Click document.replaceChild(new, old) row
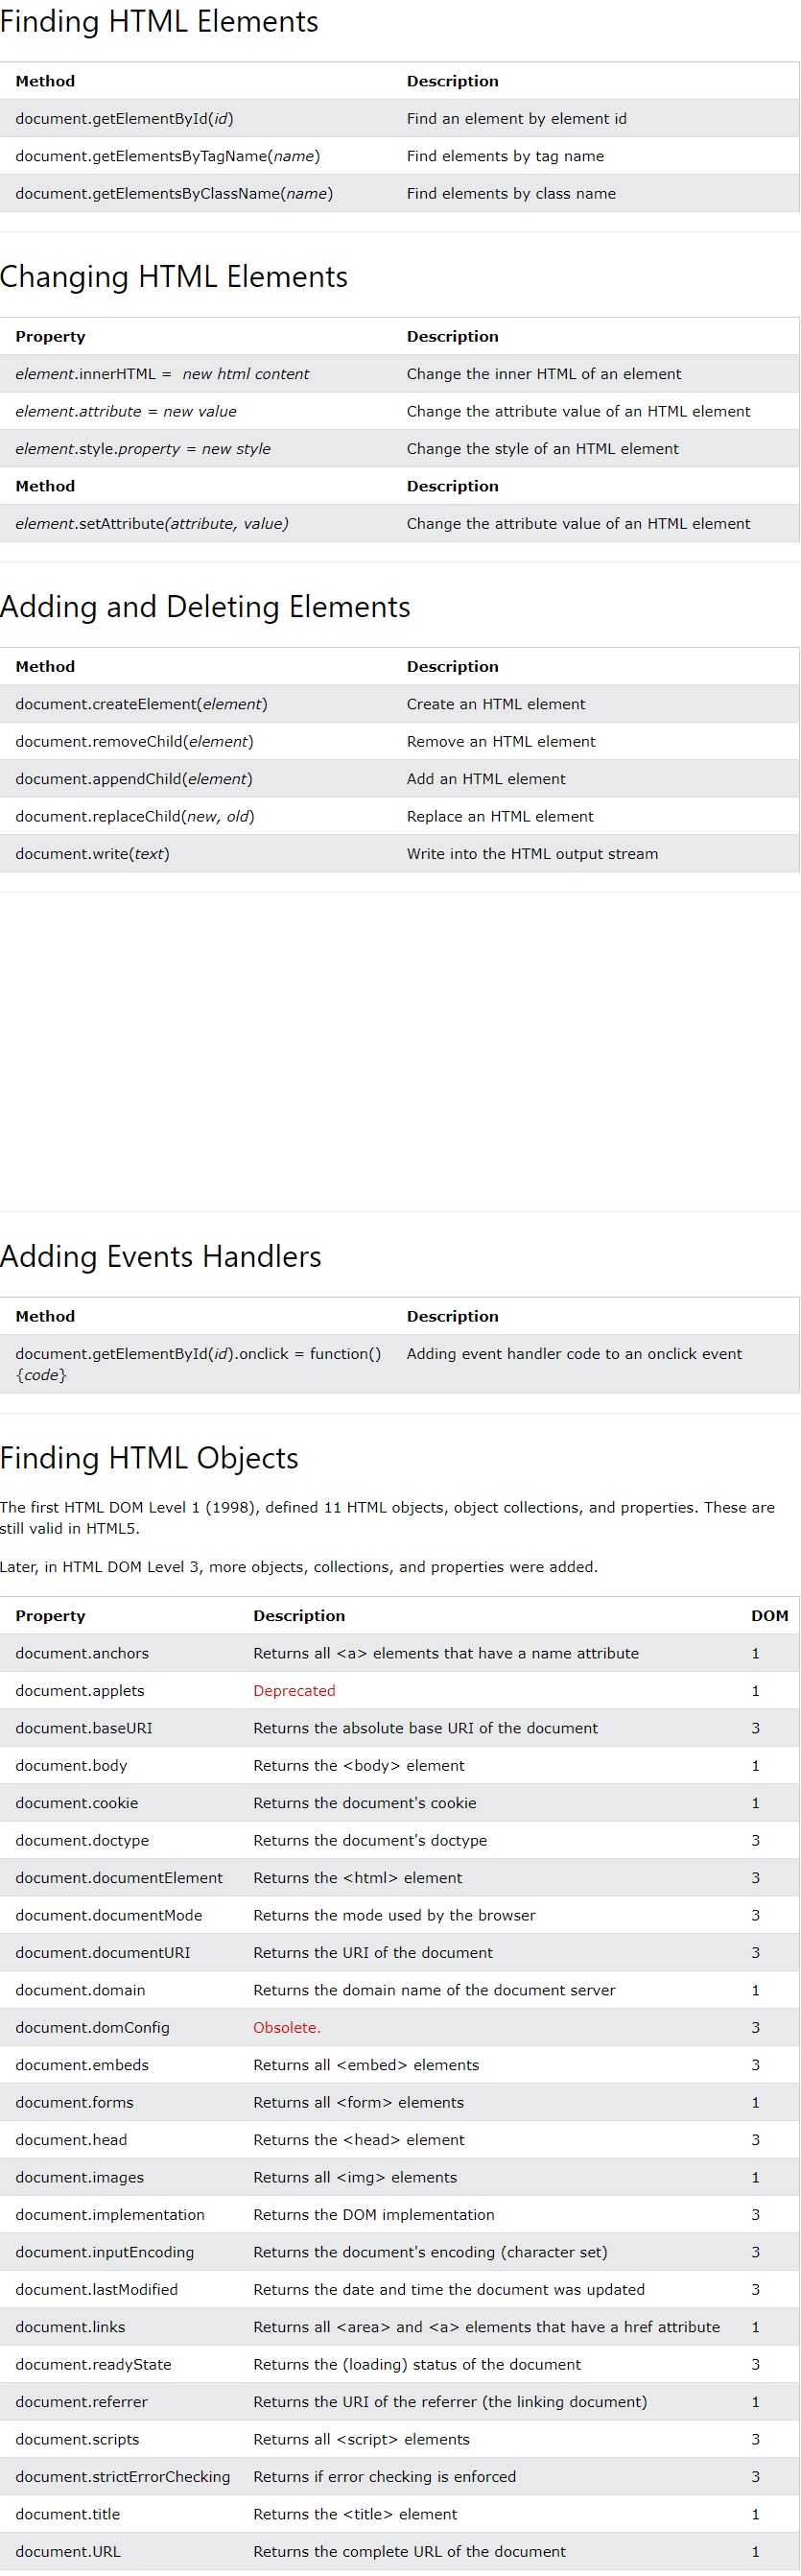The width and height of the screenshot is (801, 2576). click(400, 816)
